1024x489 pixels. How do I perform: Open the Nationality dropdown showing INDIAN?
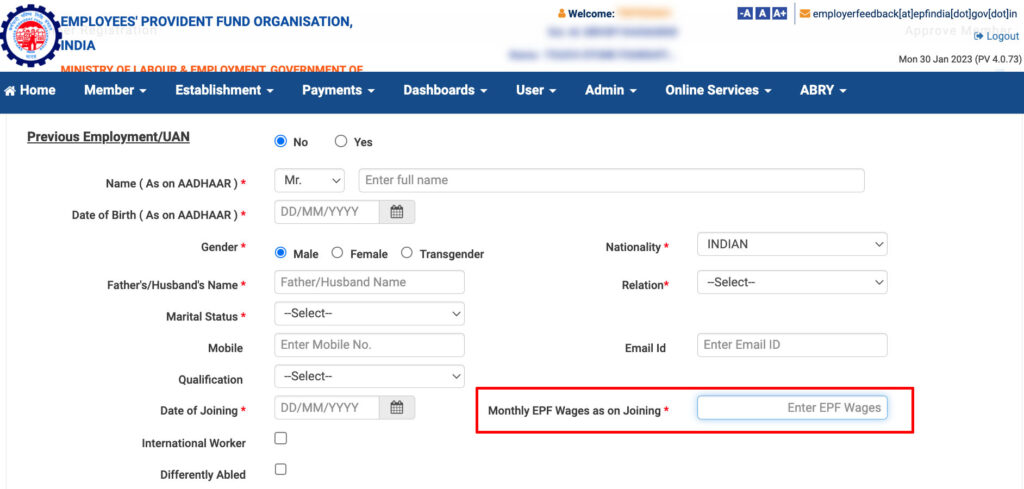792,244
